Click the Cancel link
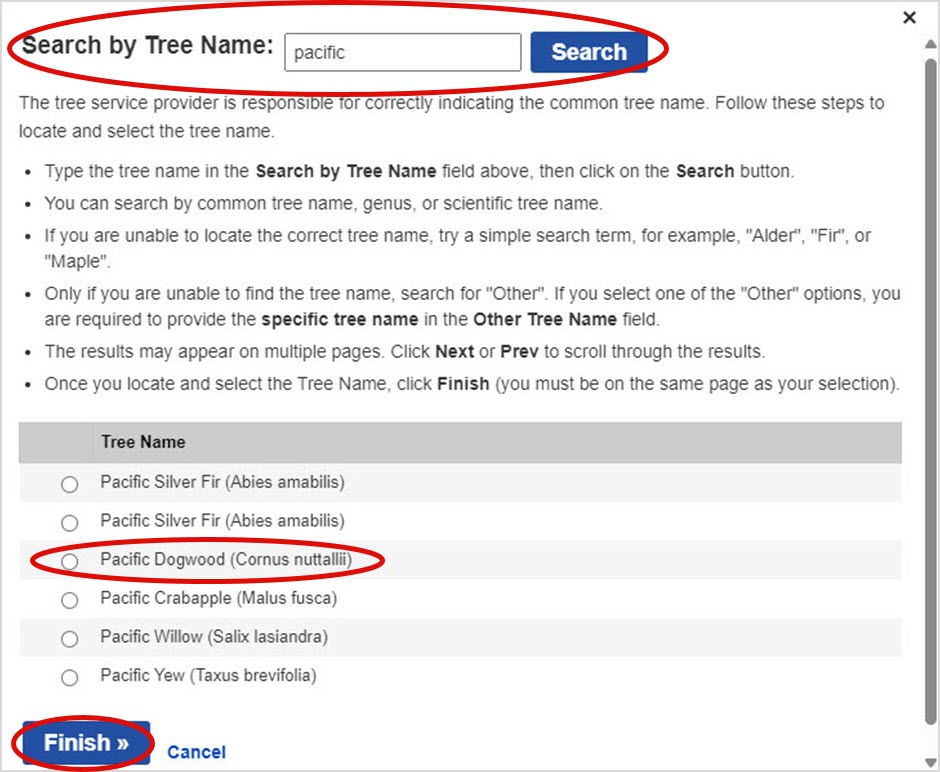940x772 pixels. 196,752
